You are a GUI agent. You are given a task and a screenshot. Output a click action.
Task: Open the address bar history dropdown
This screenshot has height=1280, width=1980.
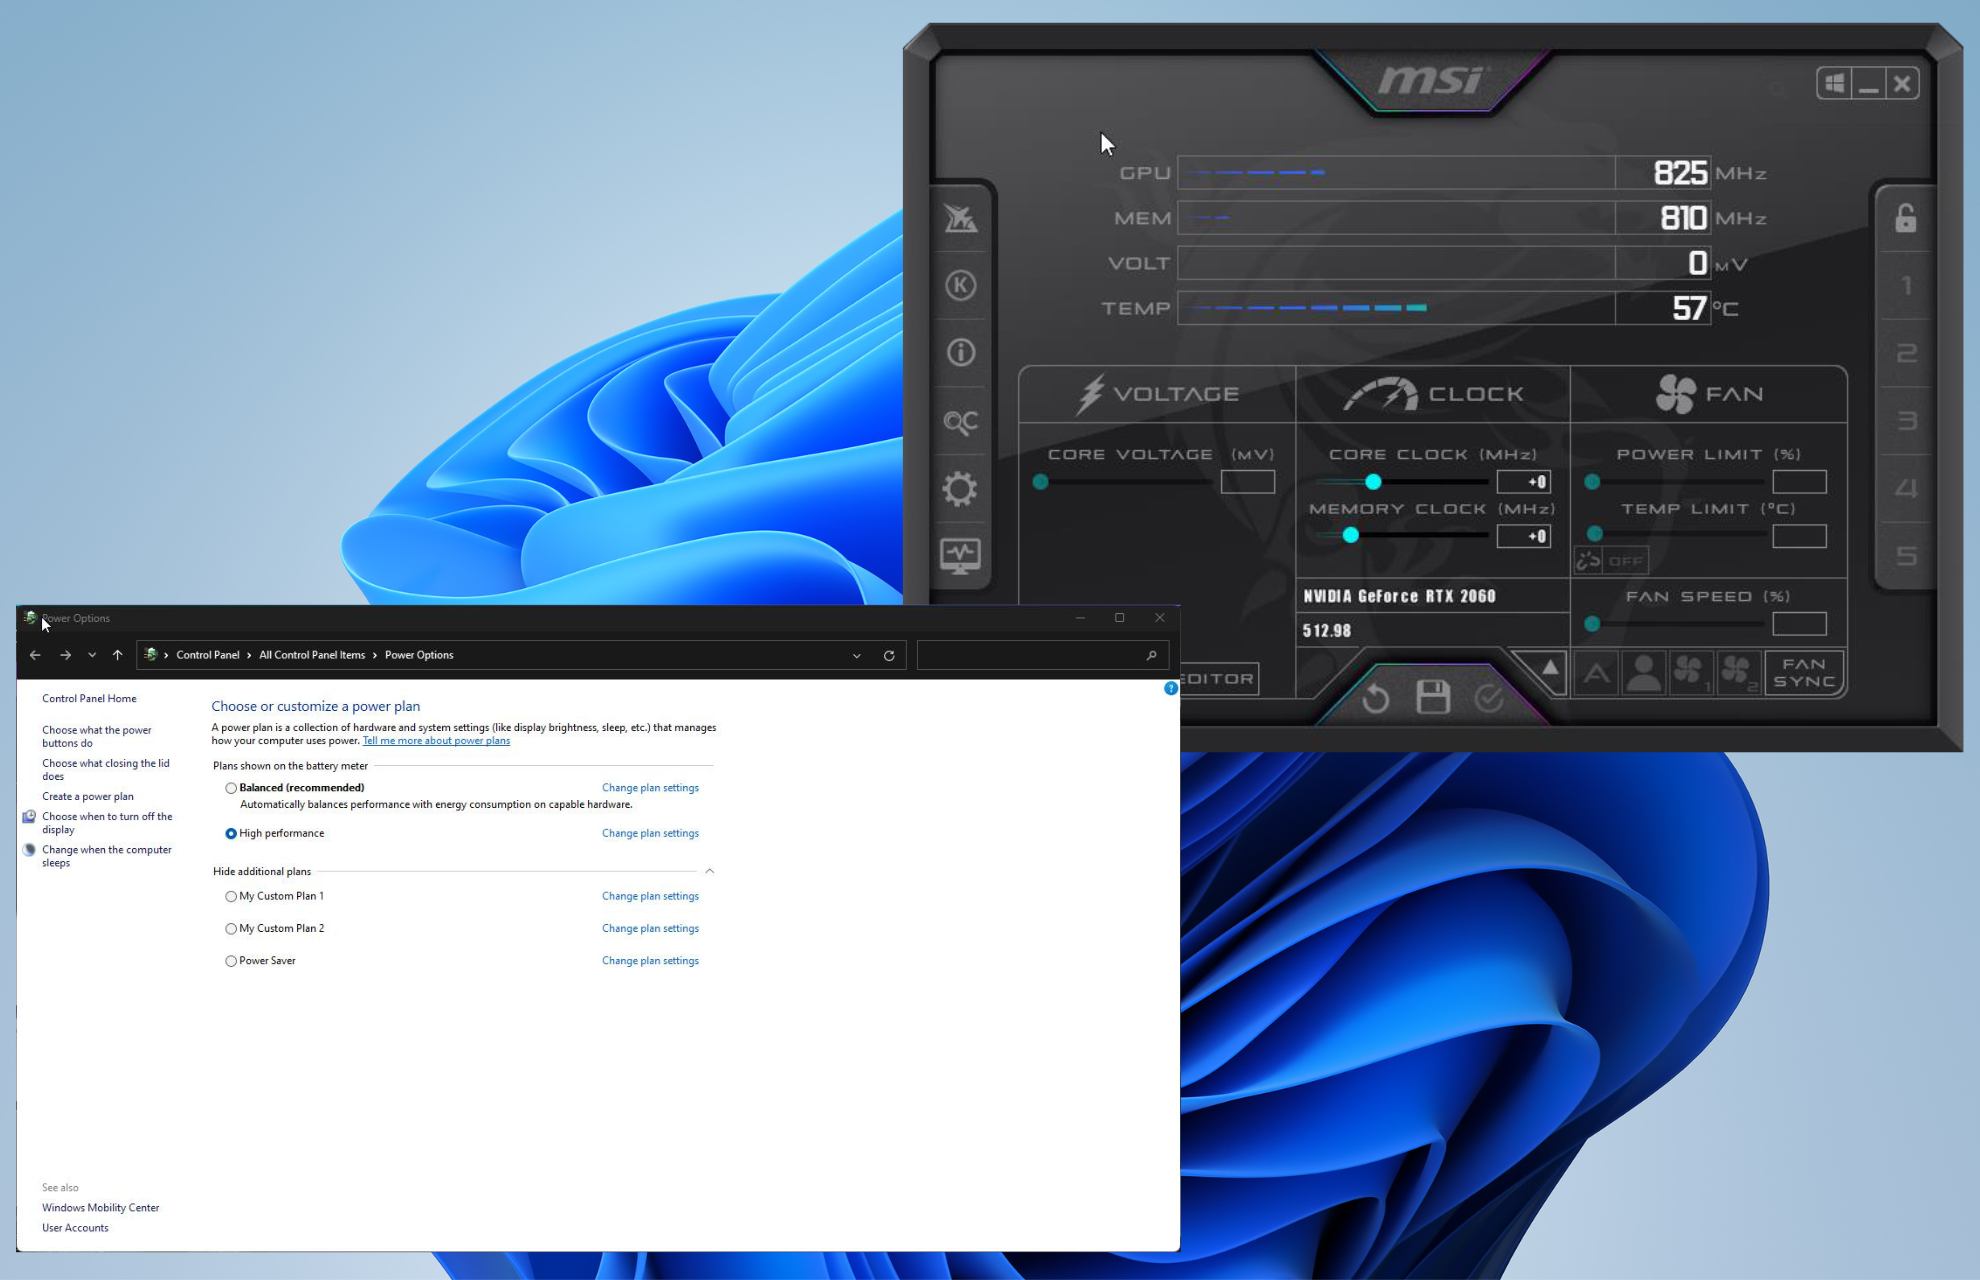856,655
